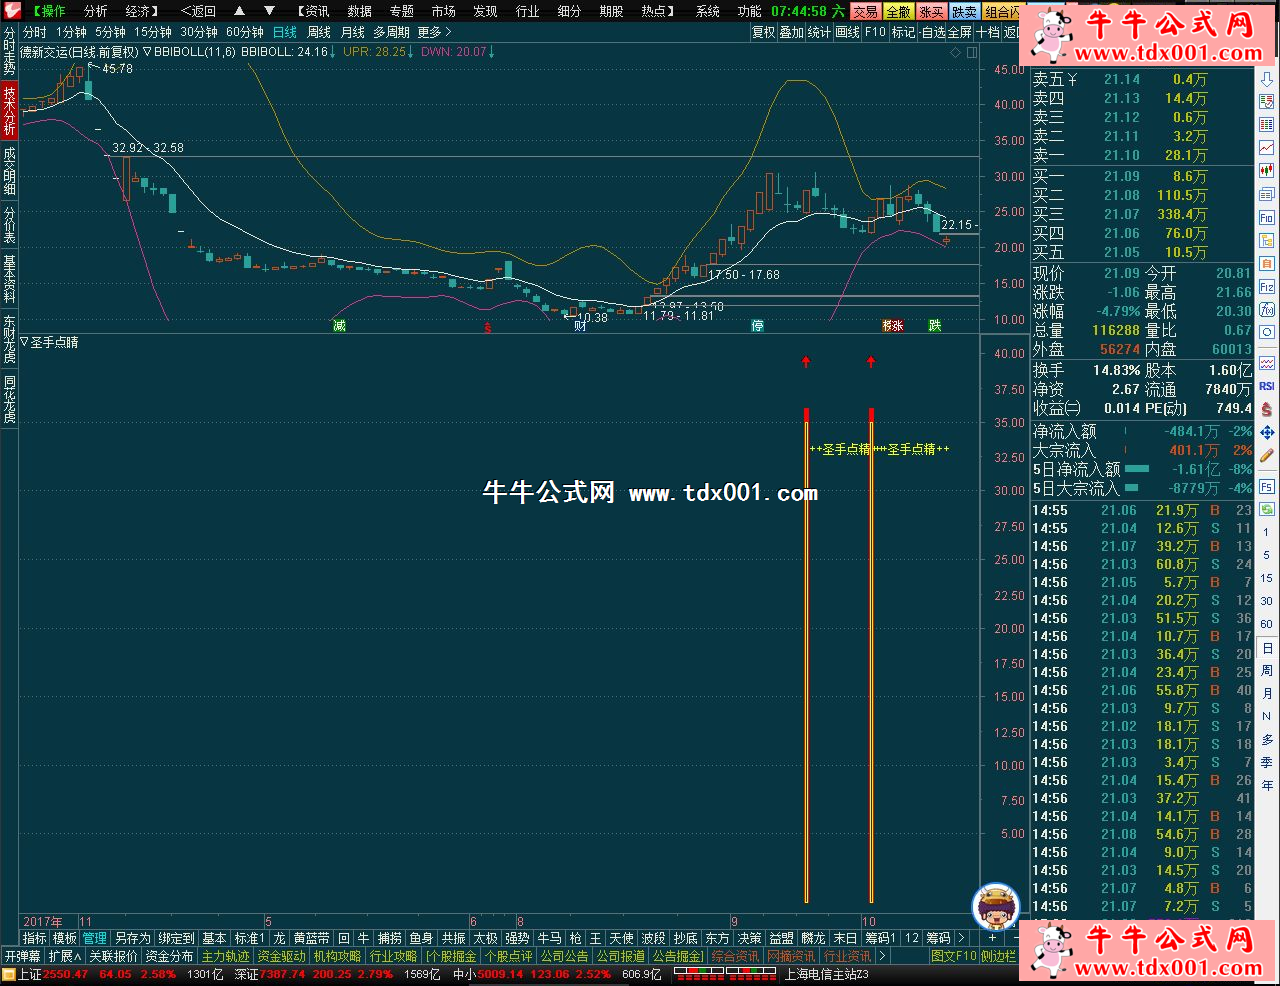1280x986 pixels.
Task: Click the 叠加 overlay button
Action: pyautogui.click(x=791, y=32)
